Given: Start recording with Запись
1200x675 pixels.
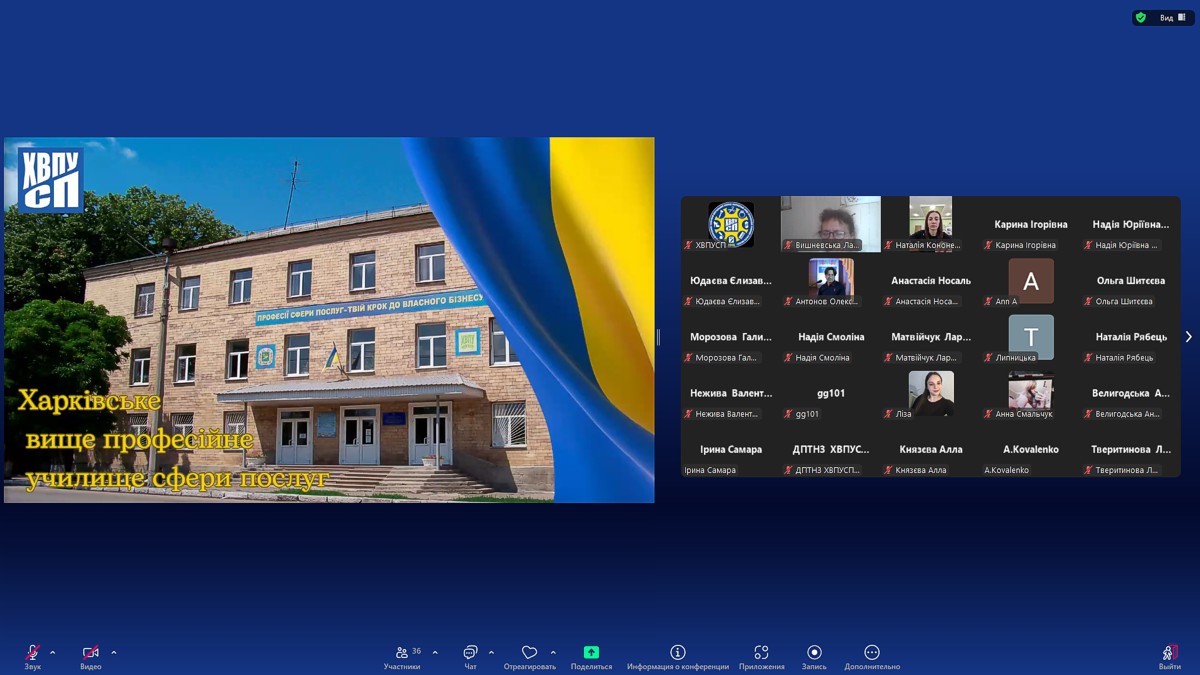Looking at the screenshot, I should (x=814, y=657).
